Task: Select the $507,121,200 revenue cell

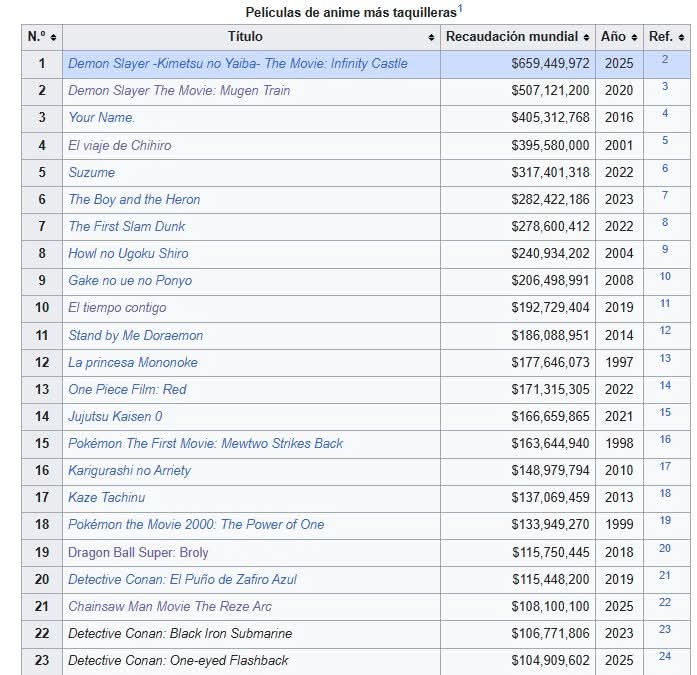Action: (518, 91)
